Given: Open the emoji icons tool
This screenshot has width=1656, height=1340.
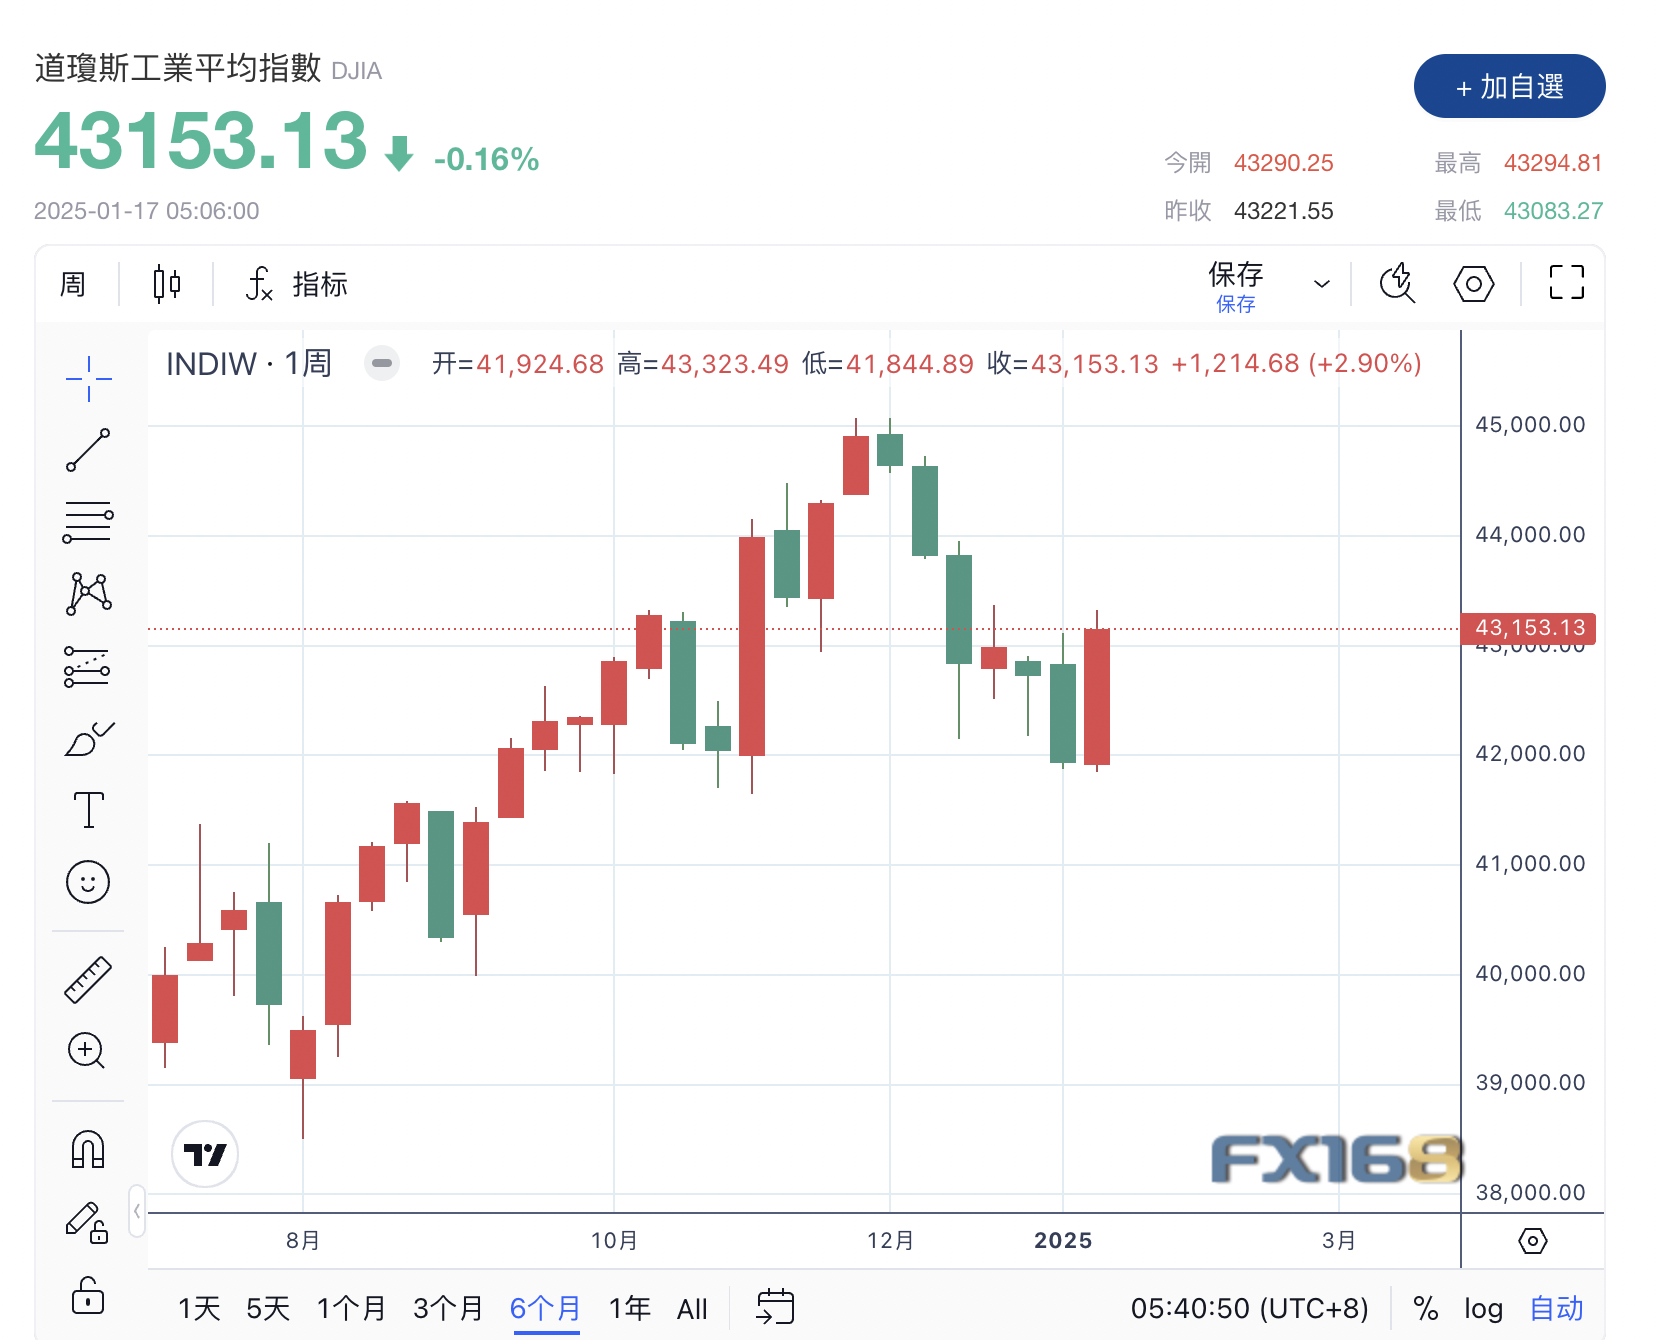Looking at the screenshot, I should [x=88, y=882].
